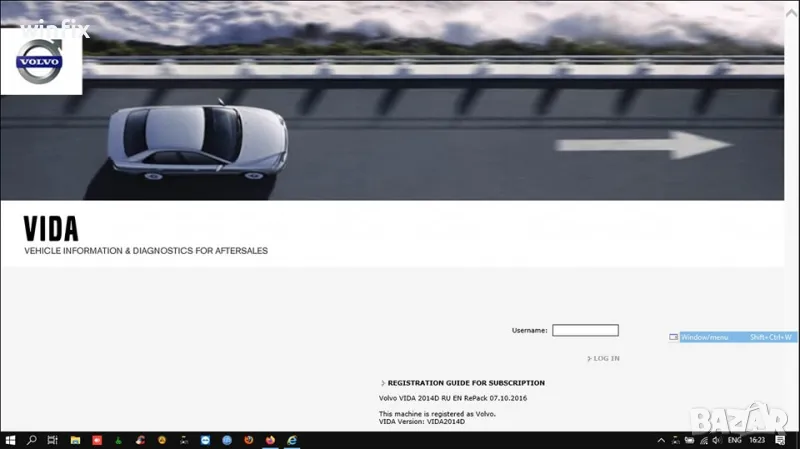Select the Window/menu entry
800x449 pixels.
pos(738,337)
